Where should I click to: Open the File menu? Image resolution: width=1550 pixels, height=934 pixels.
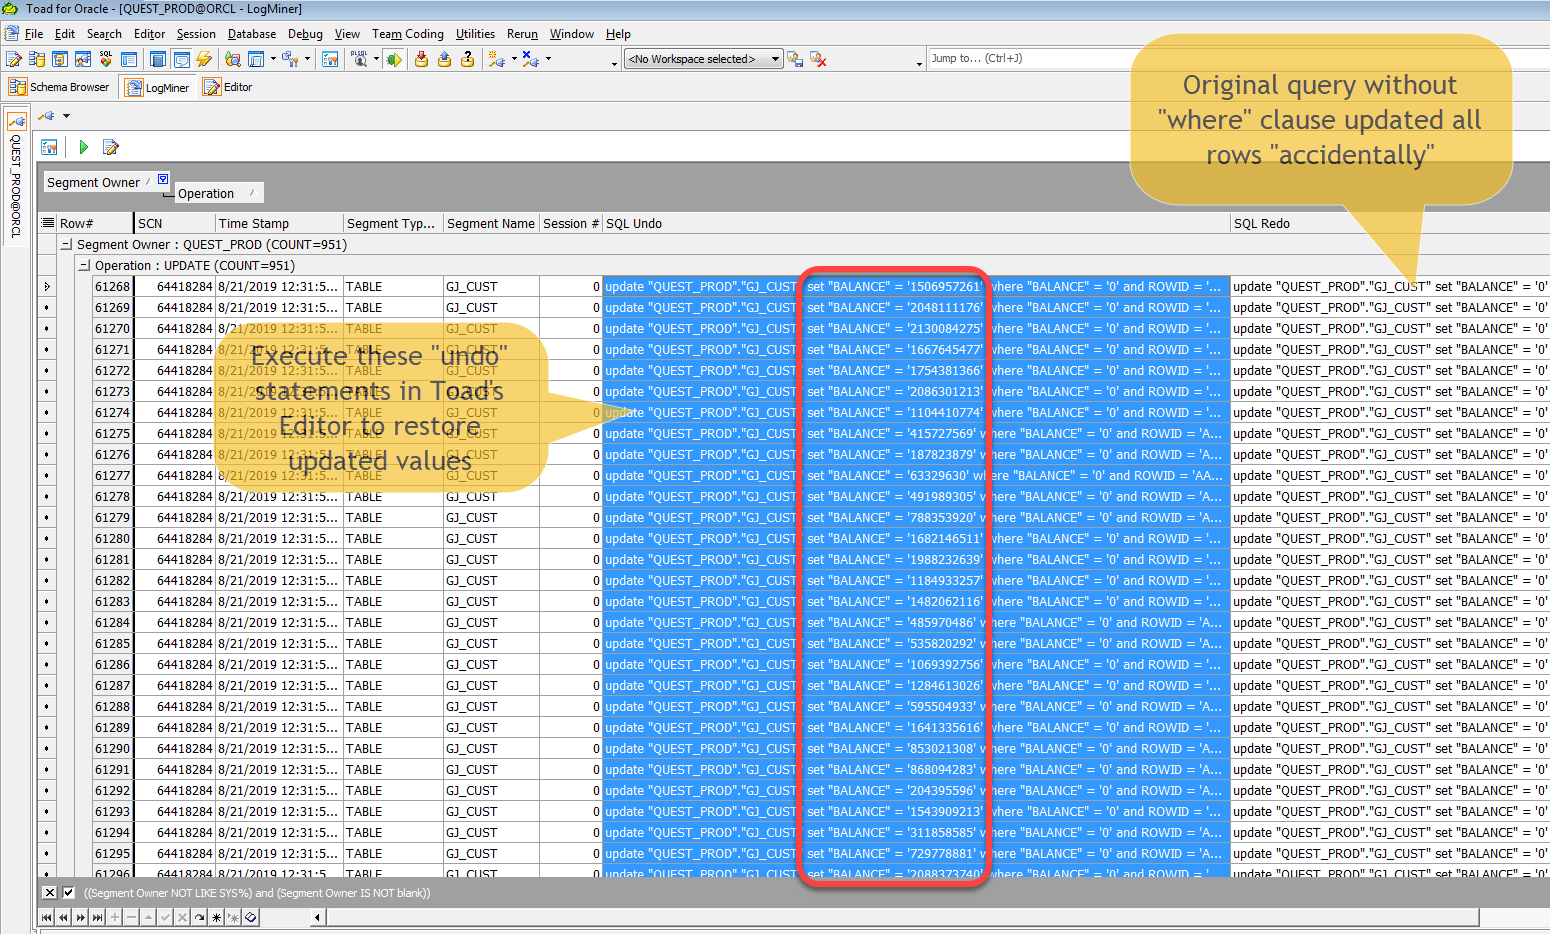click(x=34, y=34)
